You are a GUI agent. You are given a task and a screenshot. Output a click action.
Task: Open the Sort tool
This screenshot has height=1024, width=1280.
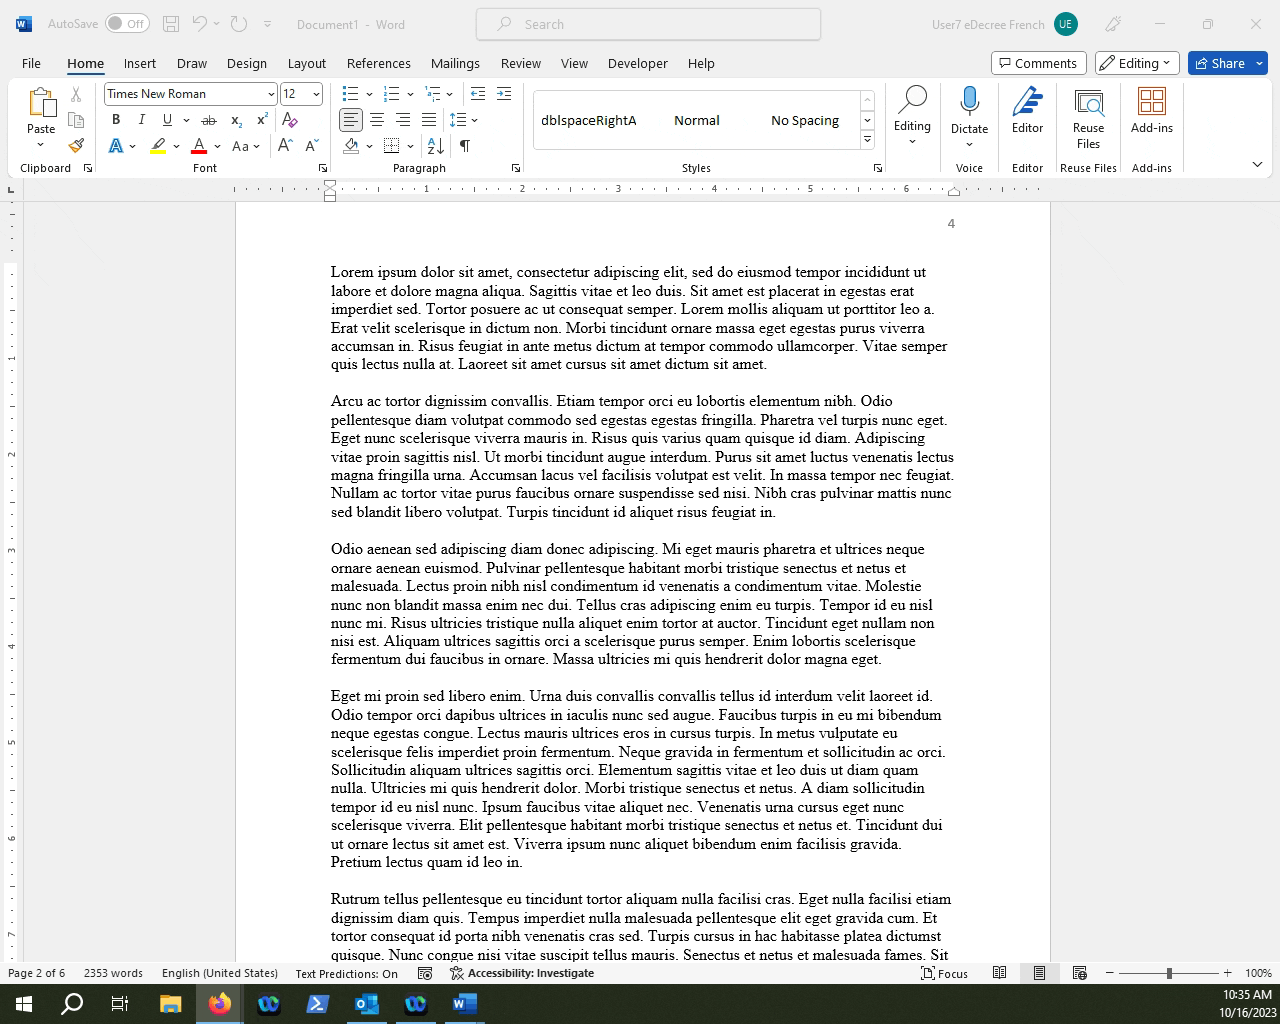[x=435, y=146]
